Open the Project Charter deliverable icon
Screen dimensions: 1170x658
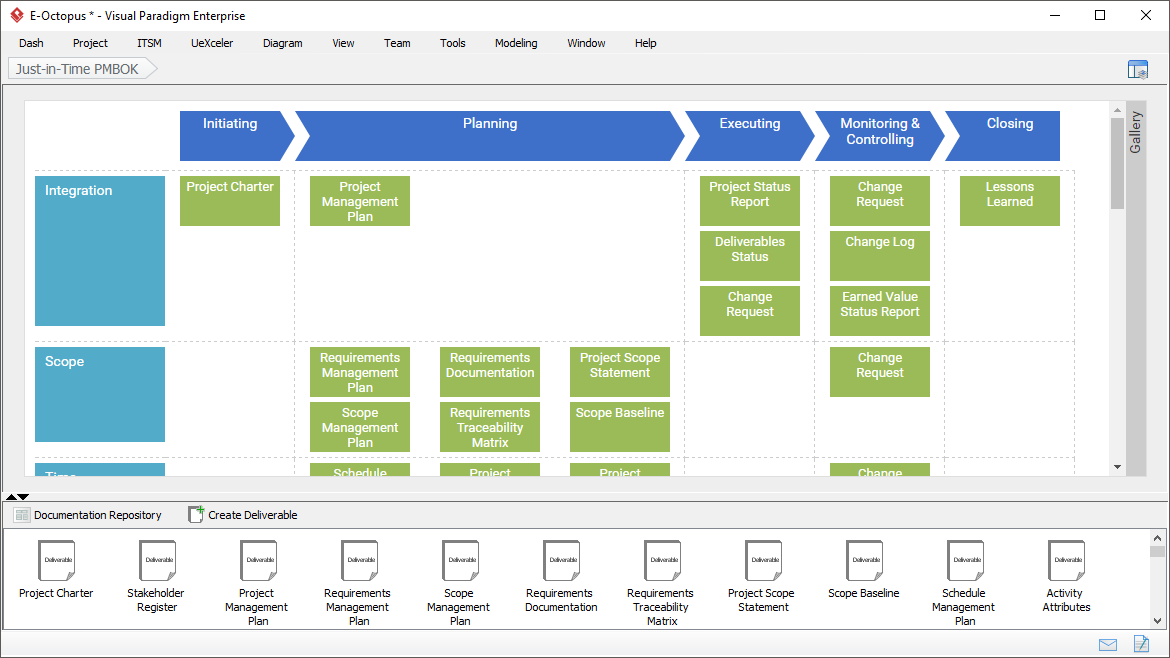click(56, 561)
